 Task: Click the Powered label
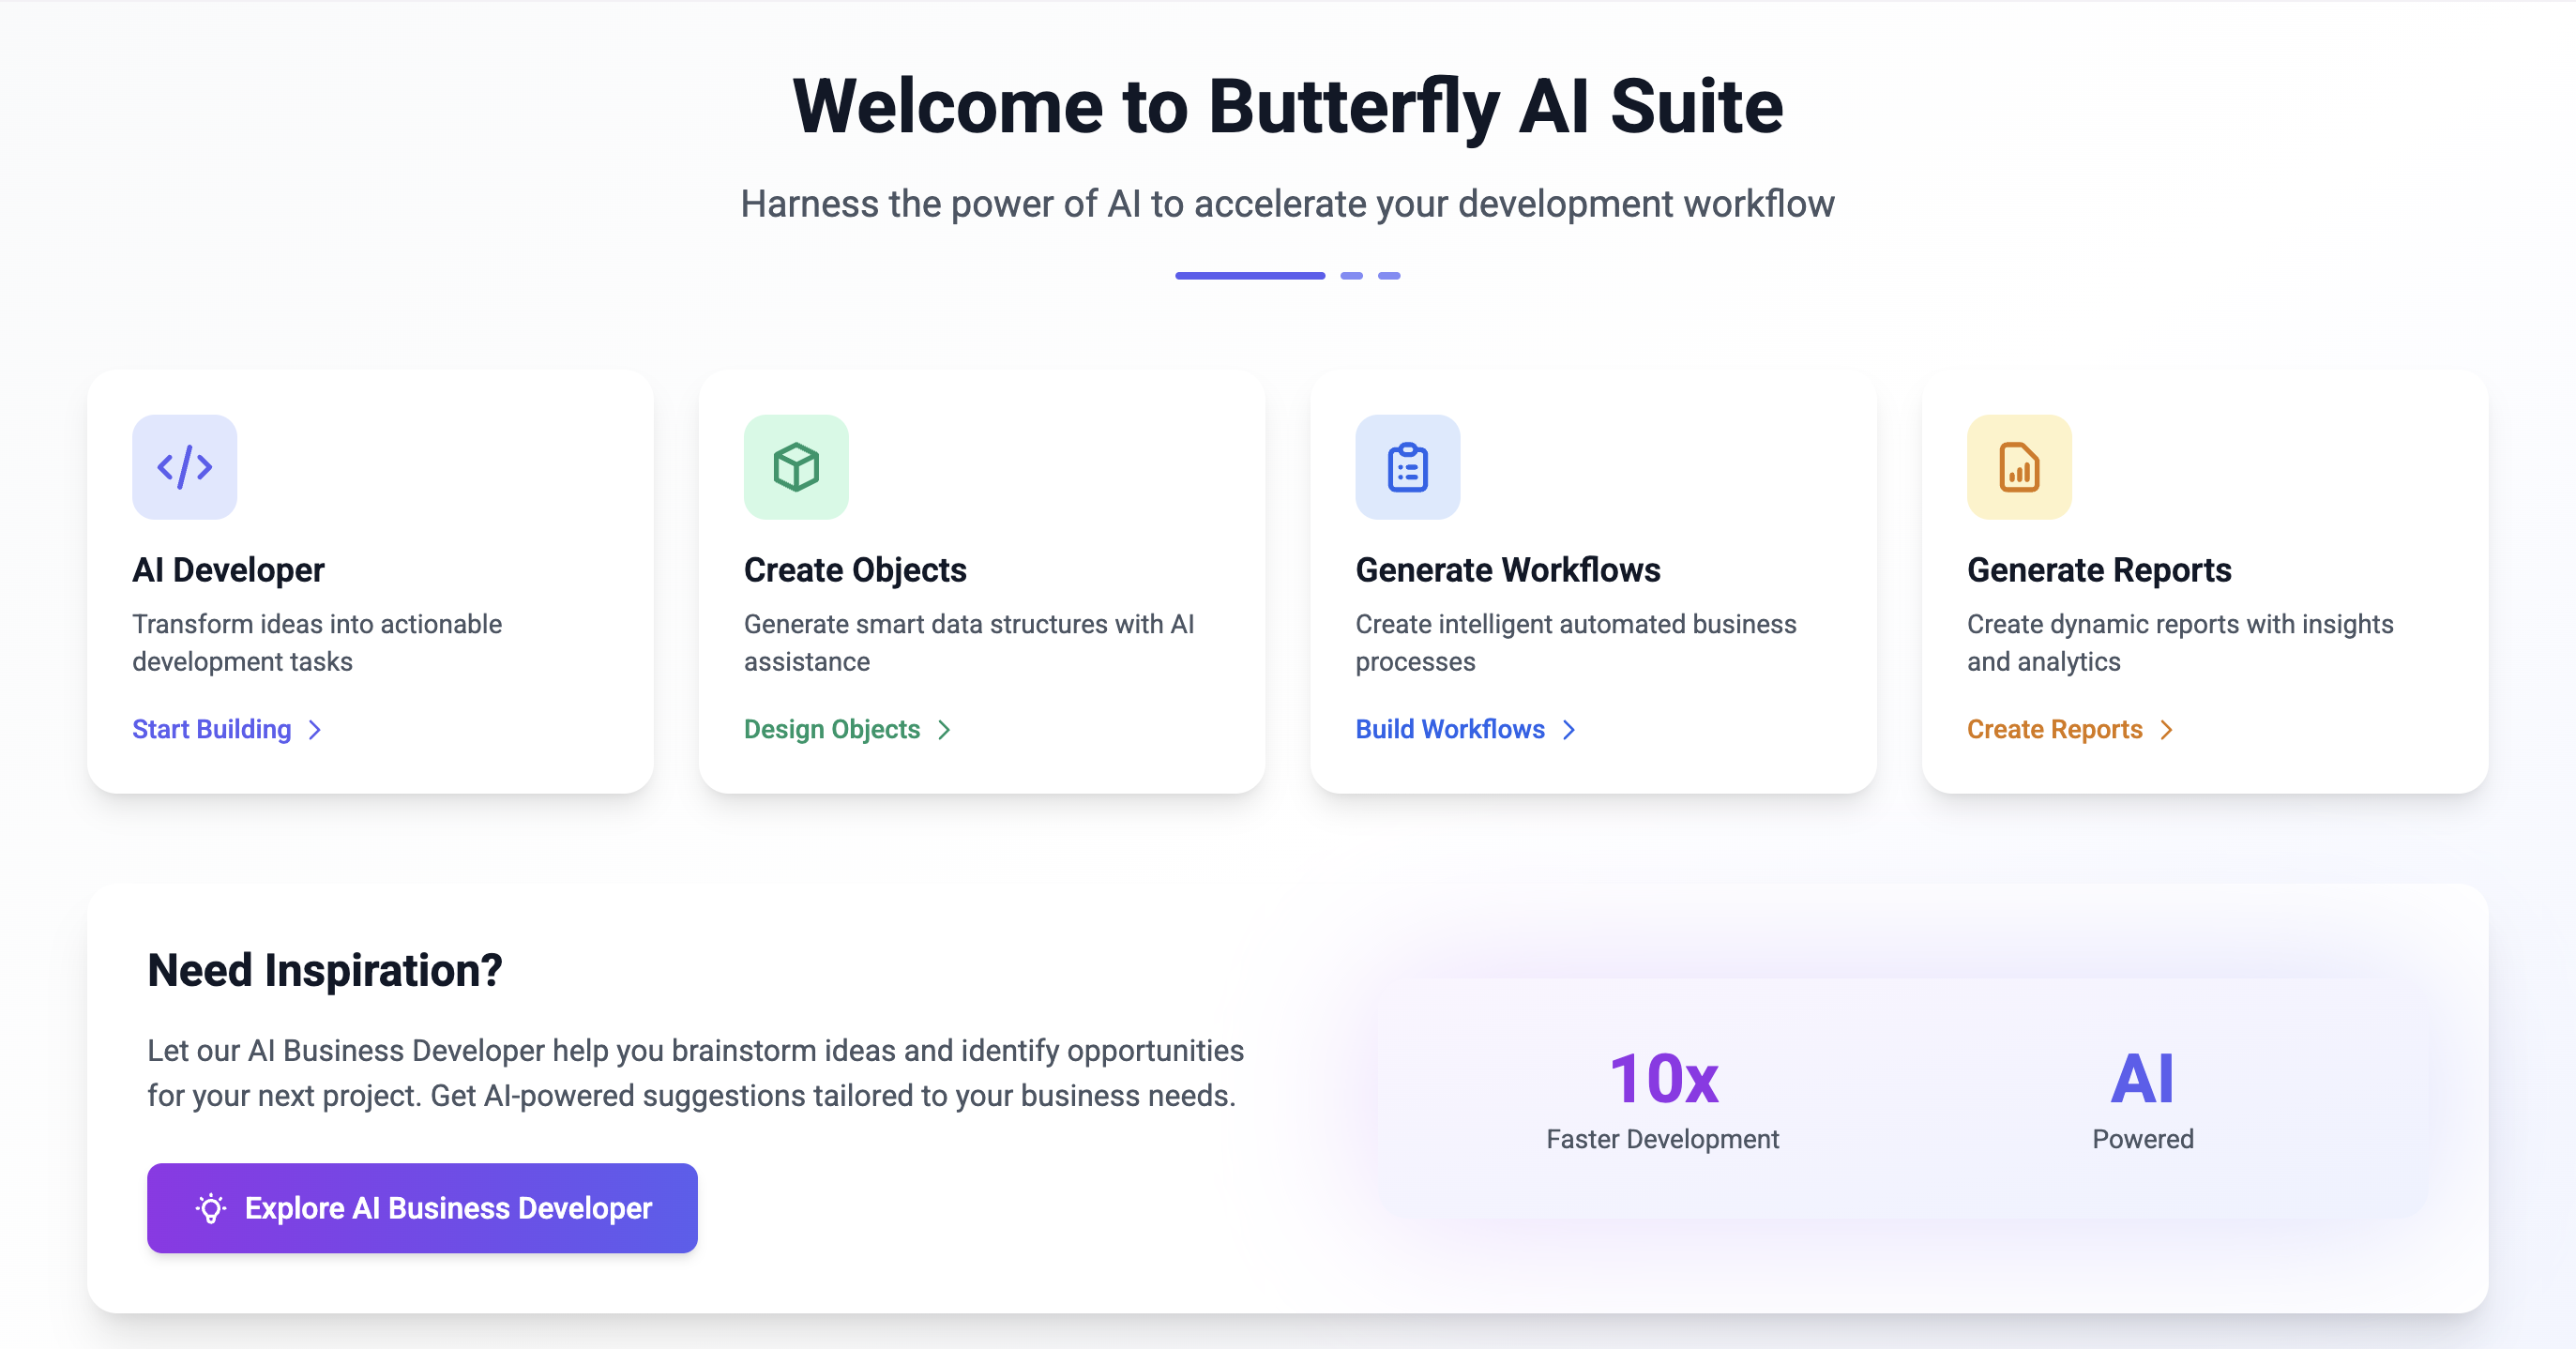tap(2143, 1139)
